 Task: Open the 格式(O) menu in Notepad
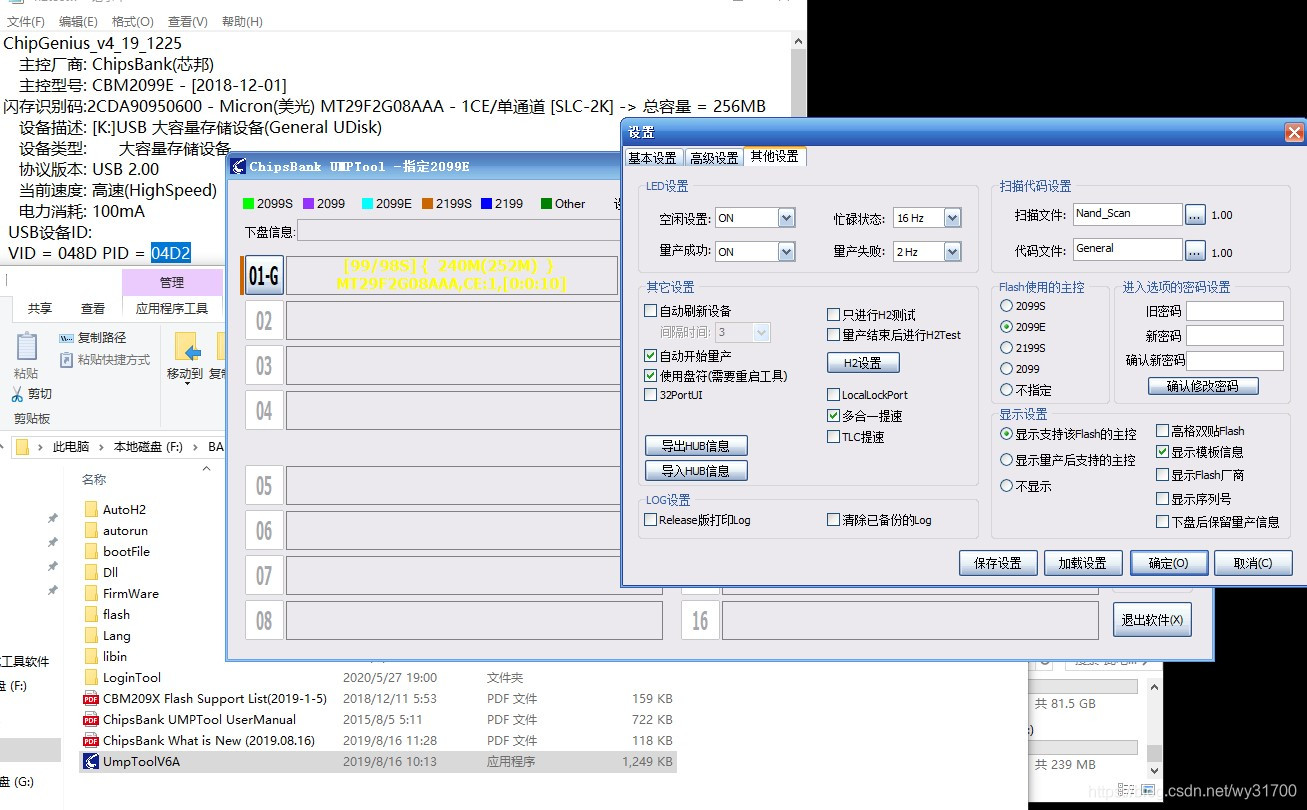[132, 21]
